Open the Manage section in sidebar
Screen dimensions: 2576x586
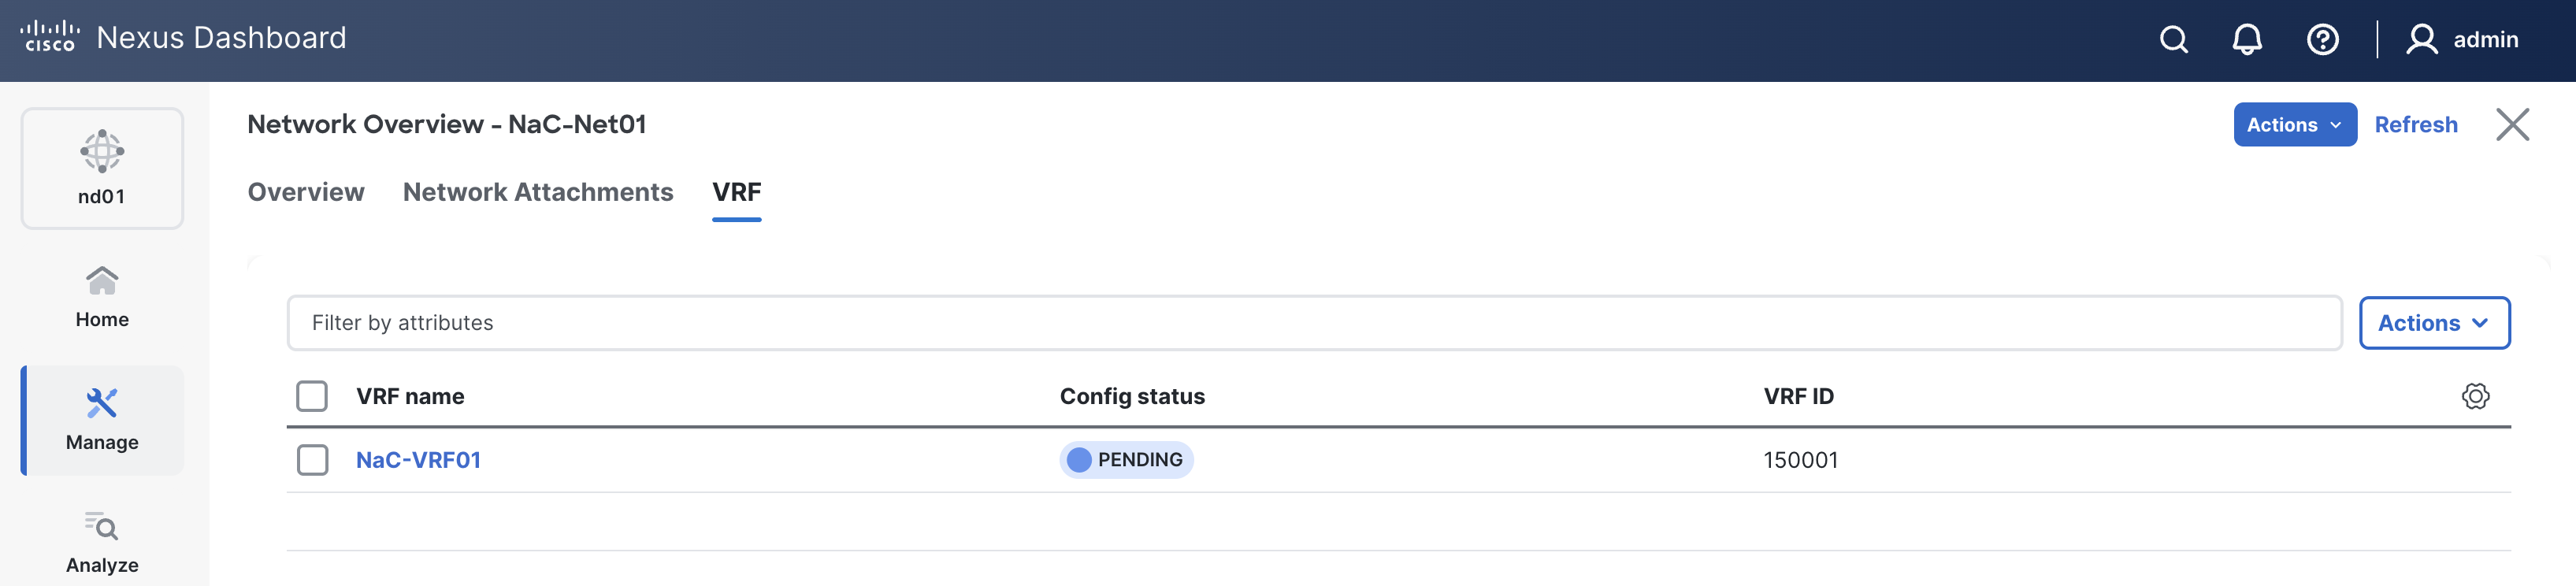(102, 420)
